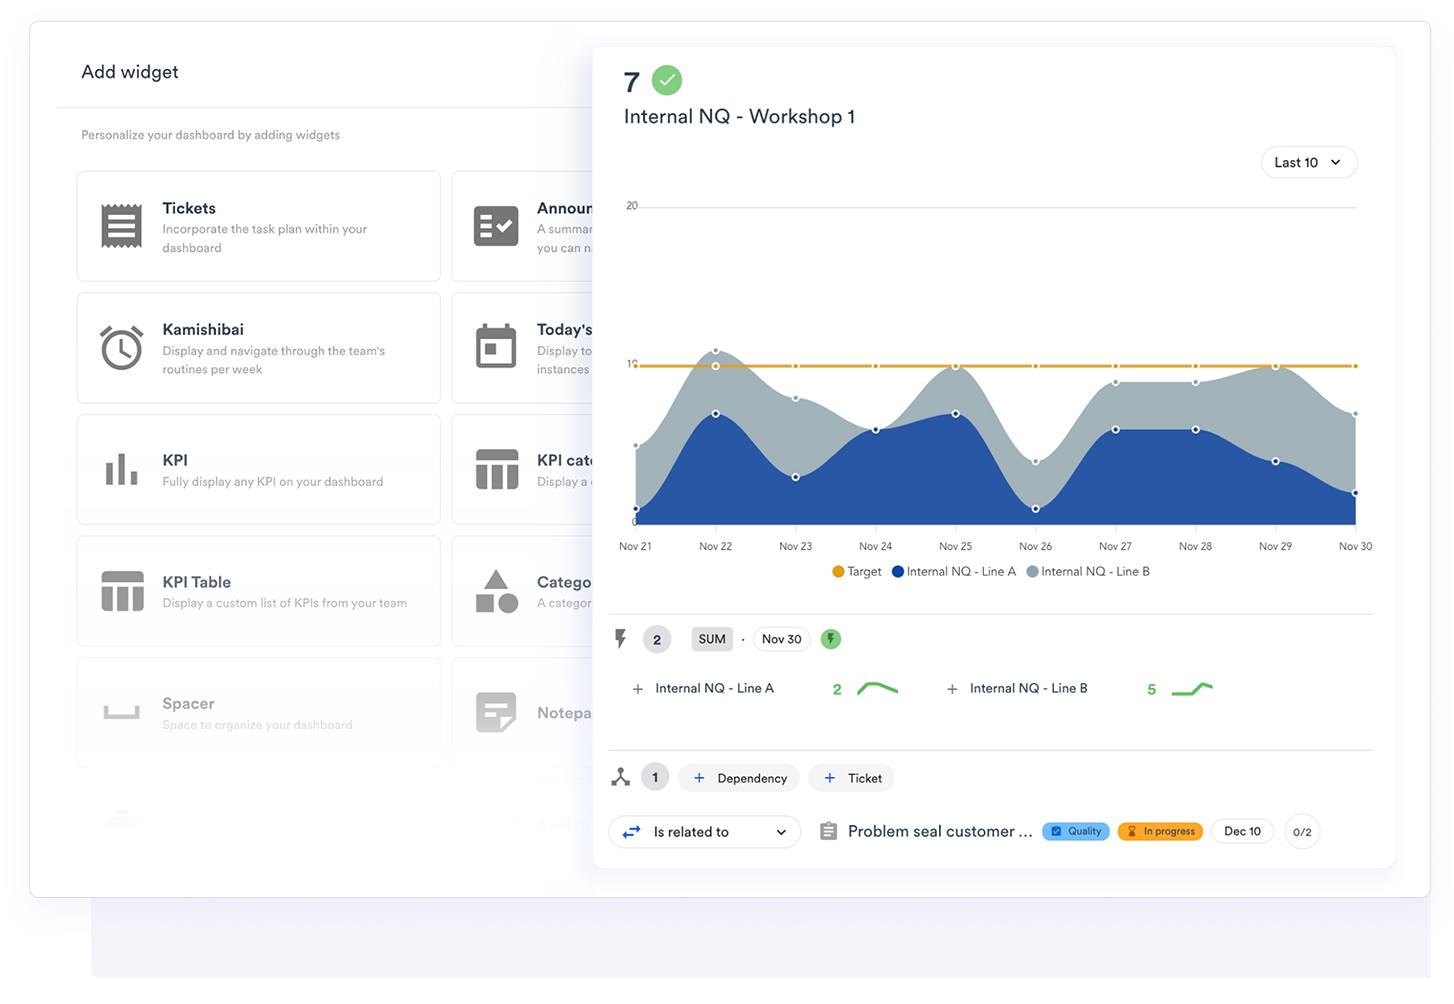Click the SUM aggregation chip
Viewport: 1454px width, 1004px height.
click(712, 639)
